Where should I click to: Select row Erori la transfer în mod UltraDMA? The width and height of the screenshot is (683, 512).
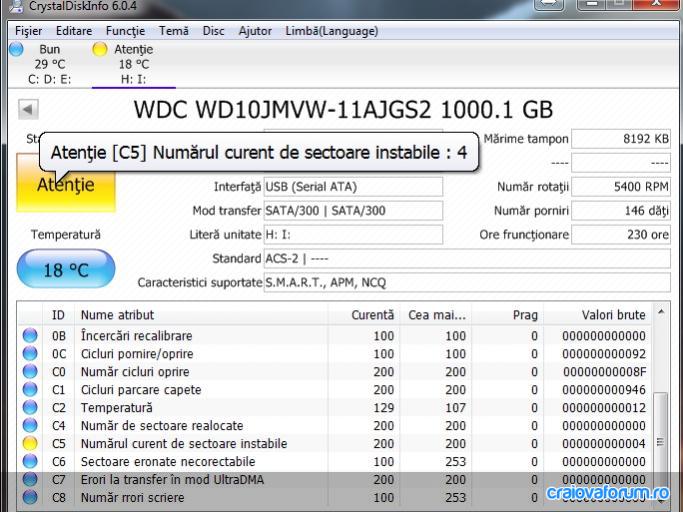335,479
